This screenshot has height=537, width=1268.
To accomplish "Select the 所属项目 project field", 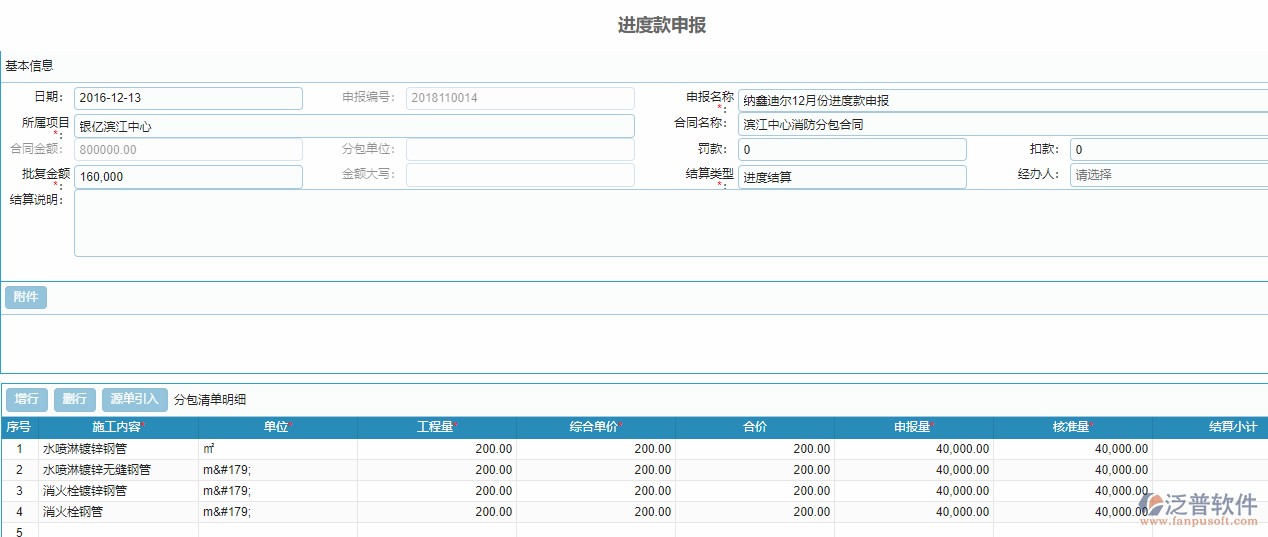I will tap(354, 126).
